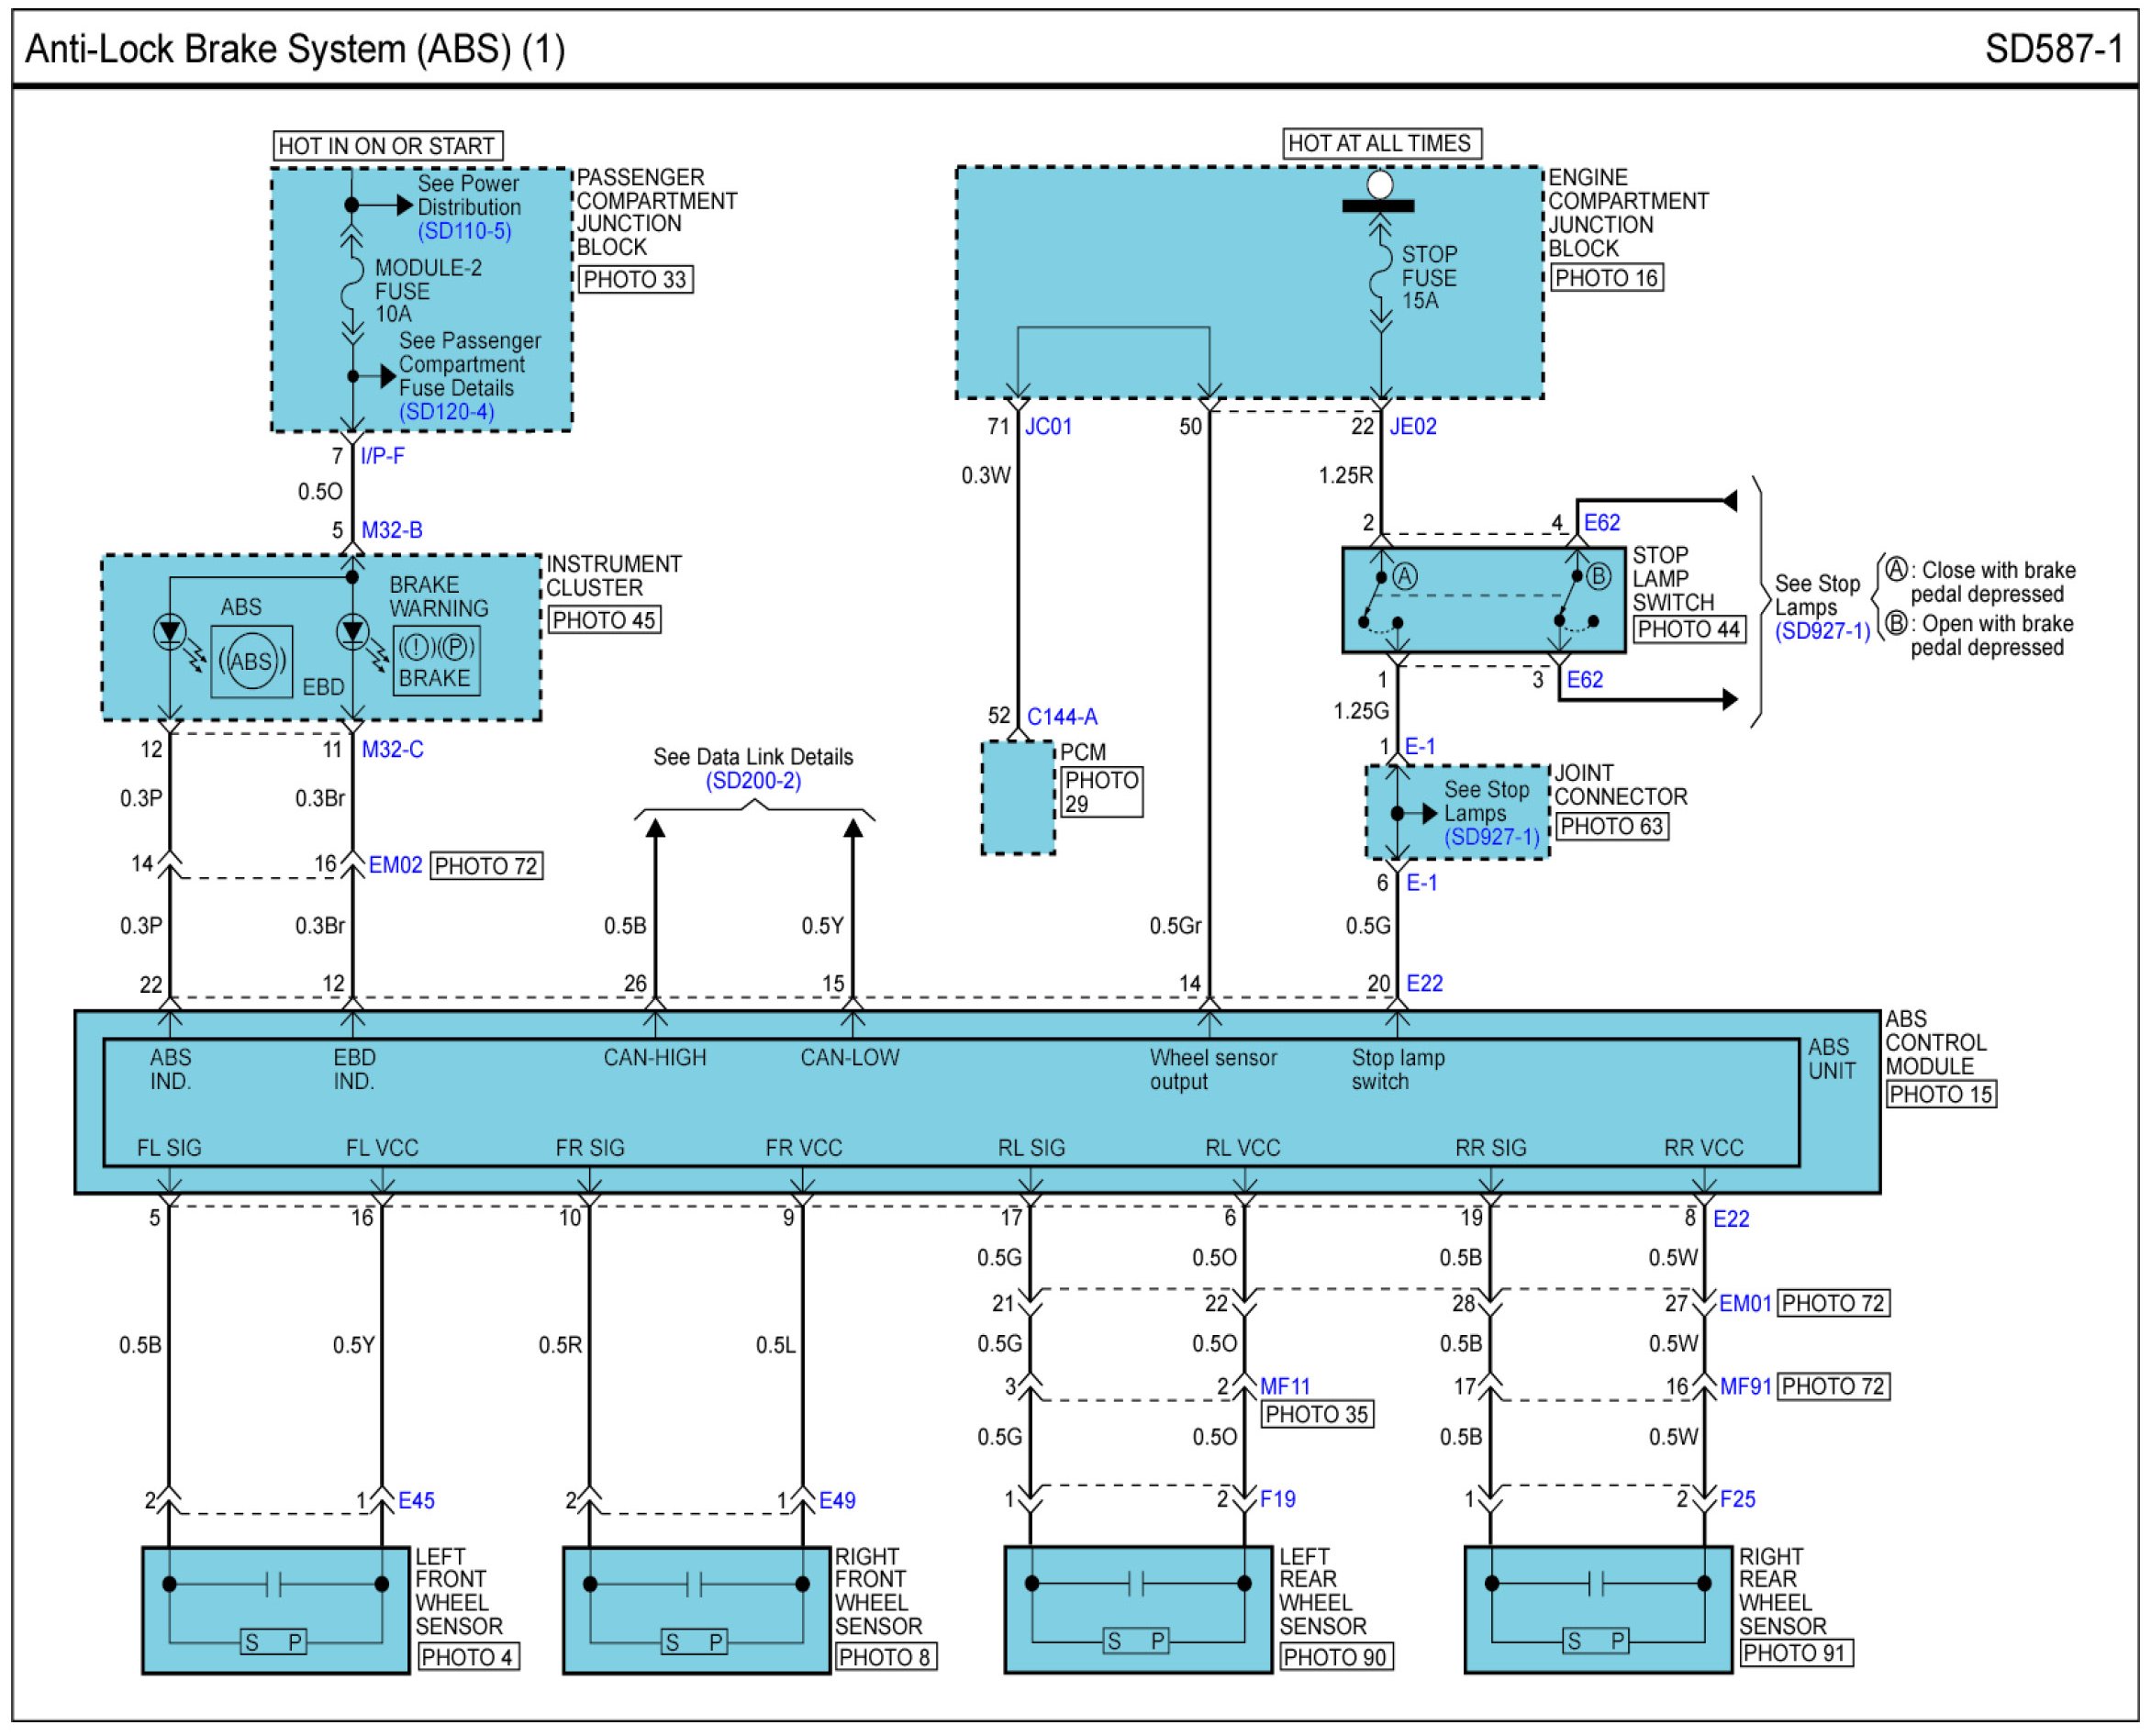The image size is (2151, 1736).
Task: Open SD120-4 fuse details link
Action: [x=446, y=412]
